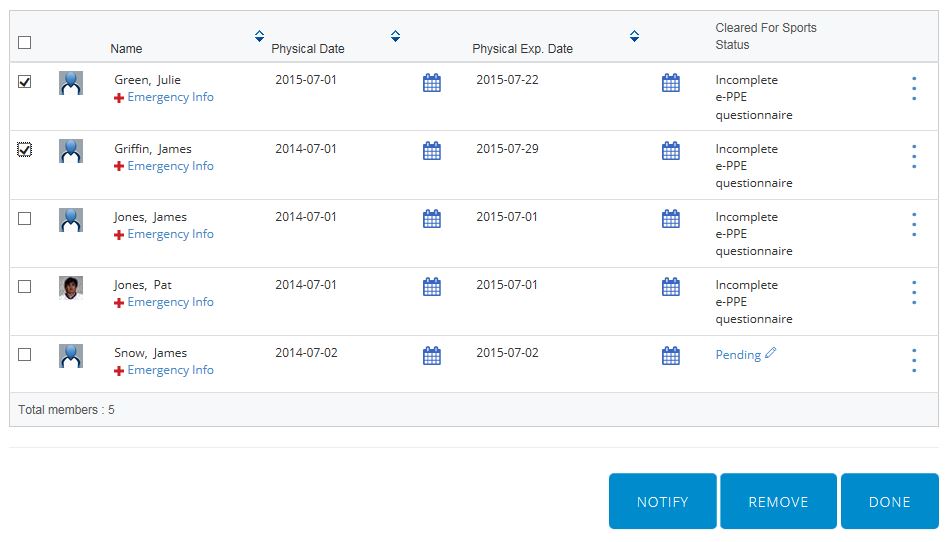Click Pat Jones's profile photo

click(x=71, y=288)
